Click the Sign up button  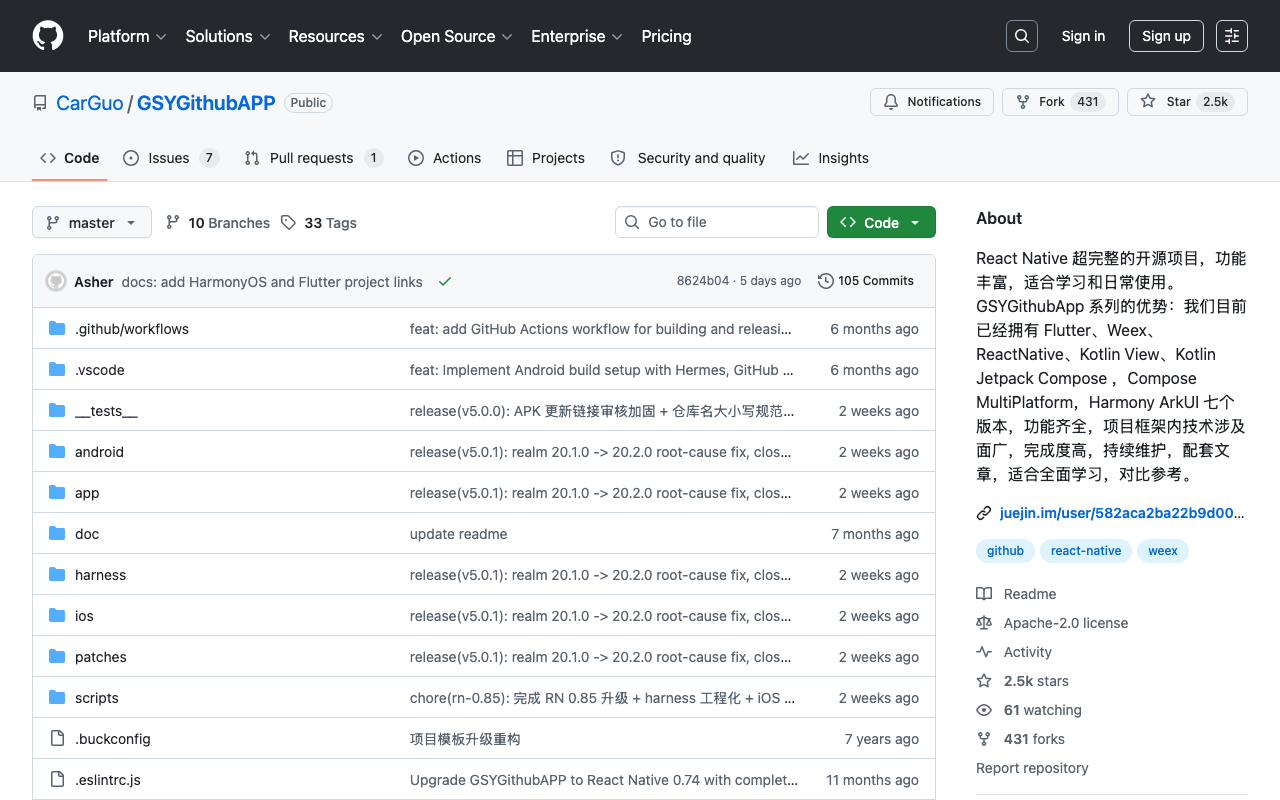pyautogui.click(x=1166, y=36)
